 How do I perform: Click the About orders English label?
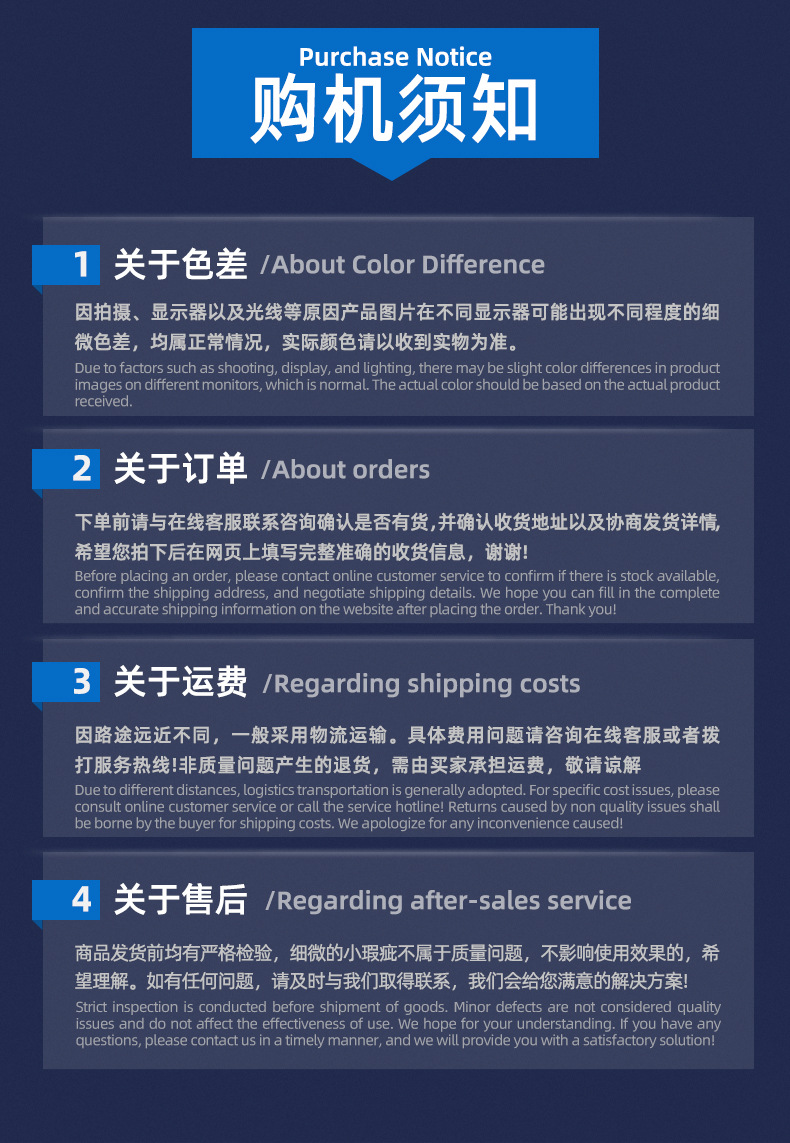click(x=345, y=469)
